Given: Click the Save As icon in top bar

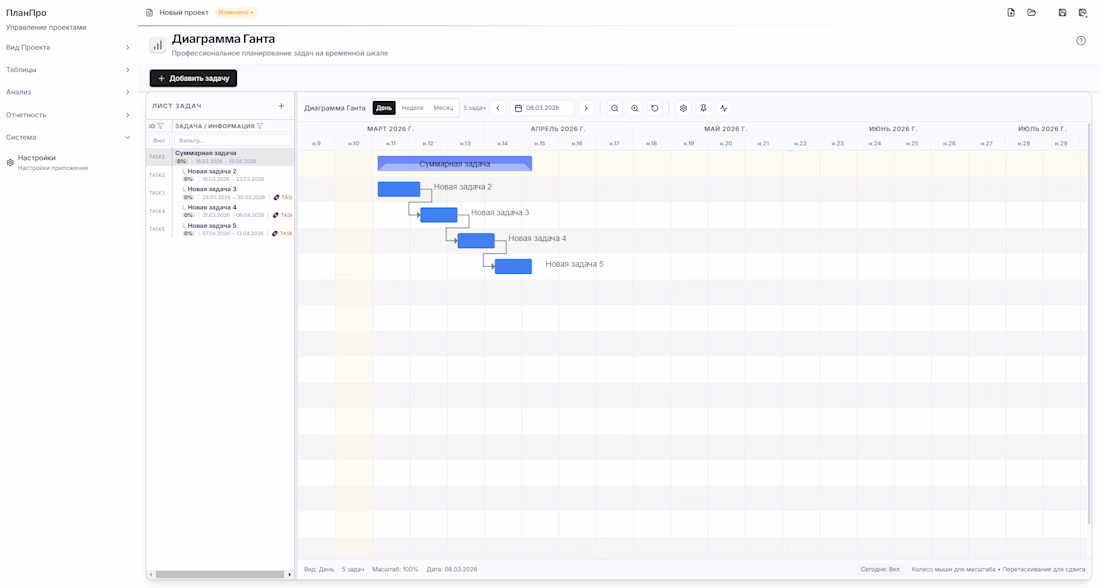Looking at the screenshot, I should tap(1082, 13).
